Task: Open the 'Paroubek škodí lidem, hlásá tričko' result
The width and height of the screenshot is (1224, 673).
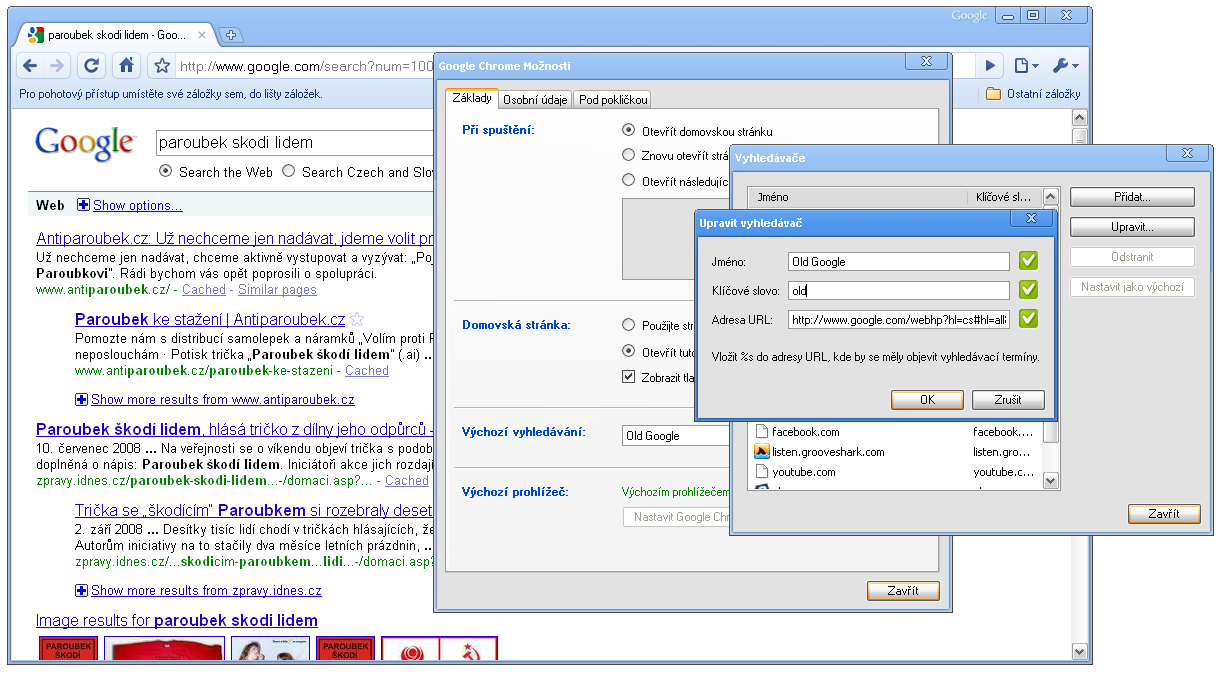Action: (234, 430)
